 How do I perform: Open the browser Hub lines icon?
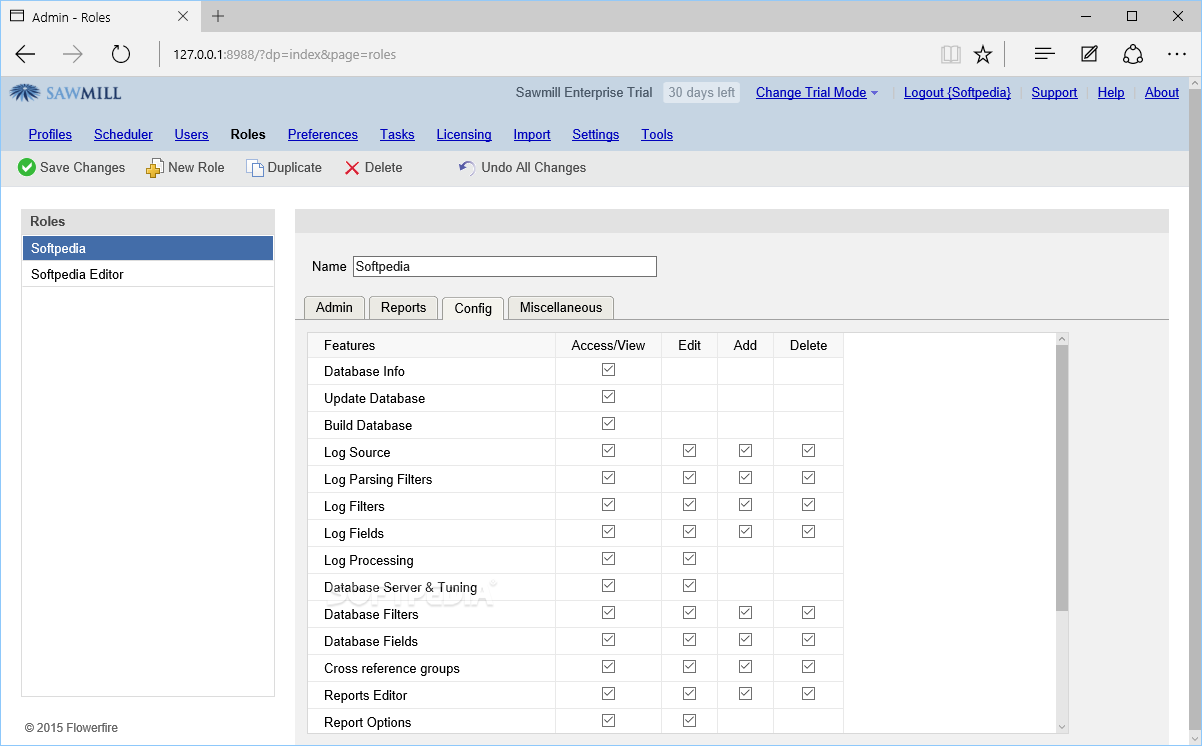click(x=1045, y=54)
